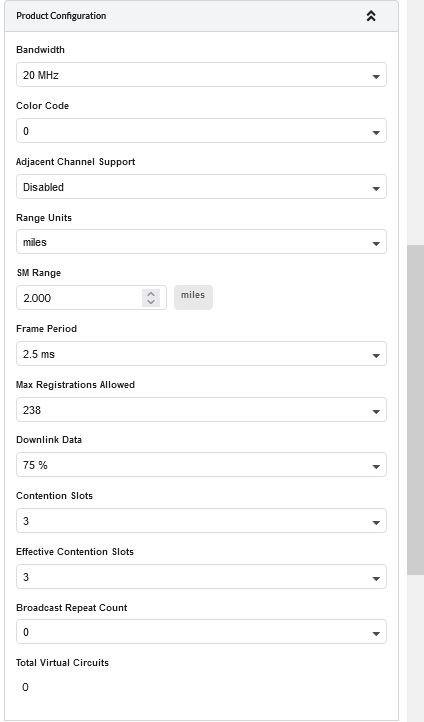
Task: Click the vertical scrollbar thumb
Action: point(415,410)
